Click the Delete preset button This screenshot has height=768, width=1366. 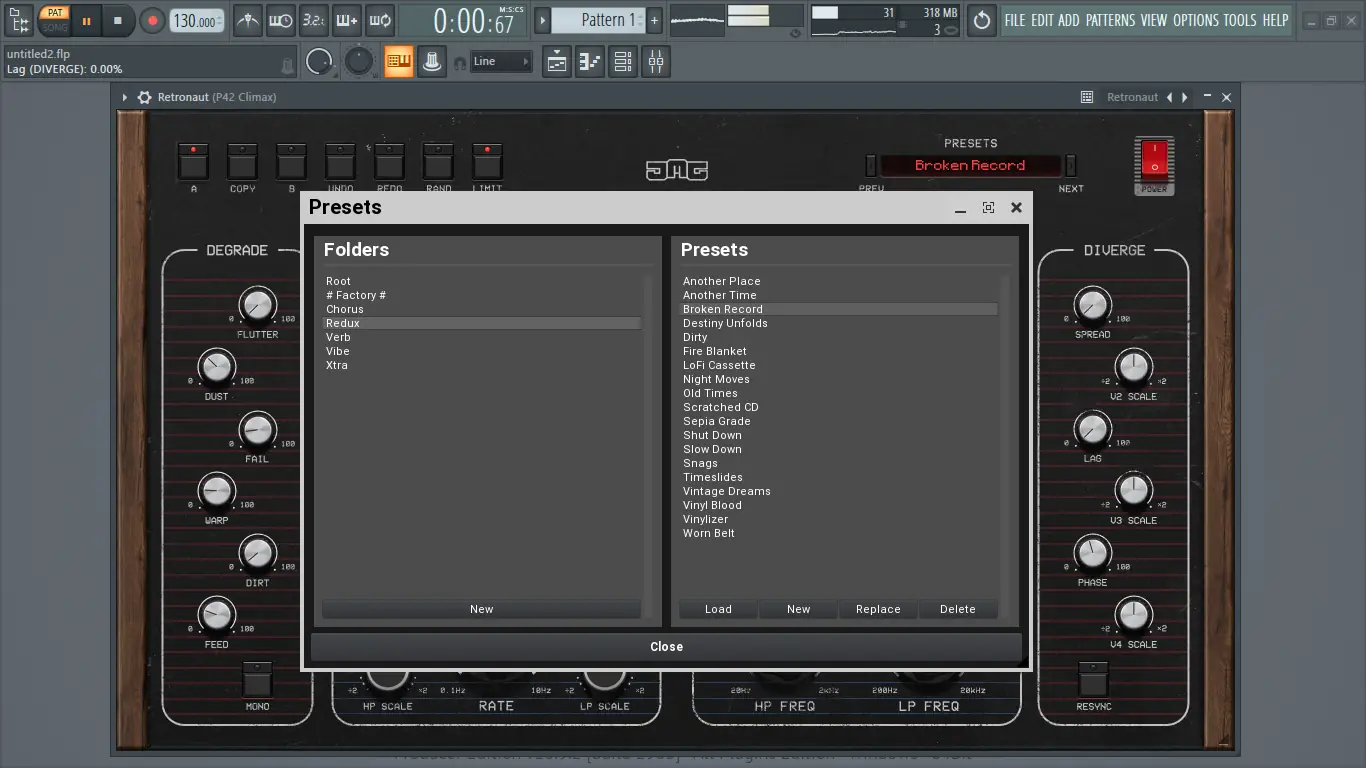coord(958,609)
